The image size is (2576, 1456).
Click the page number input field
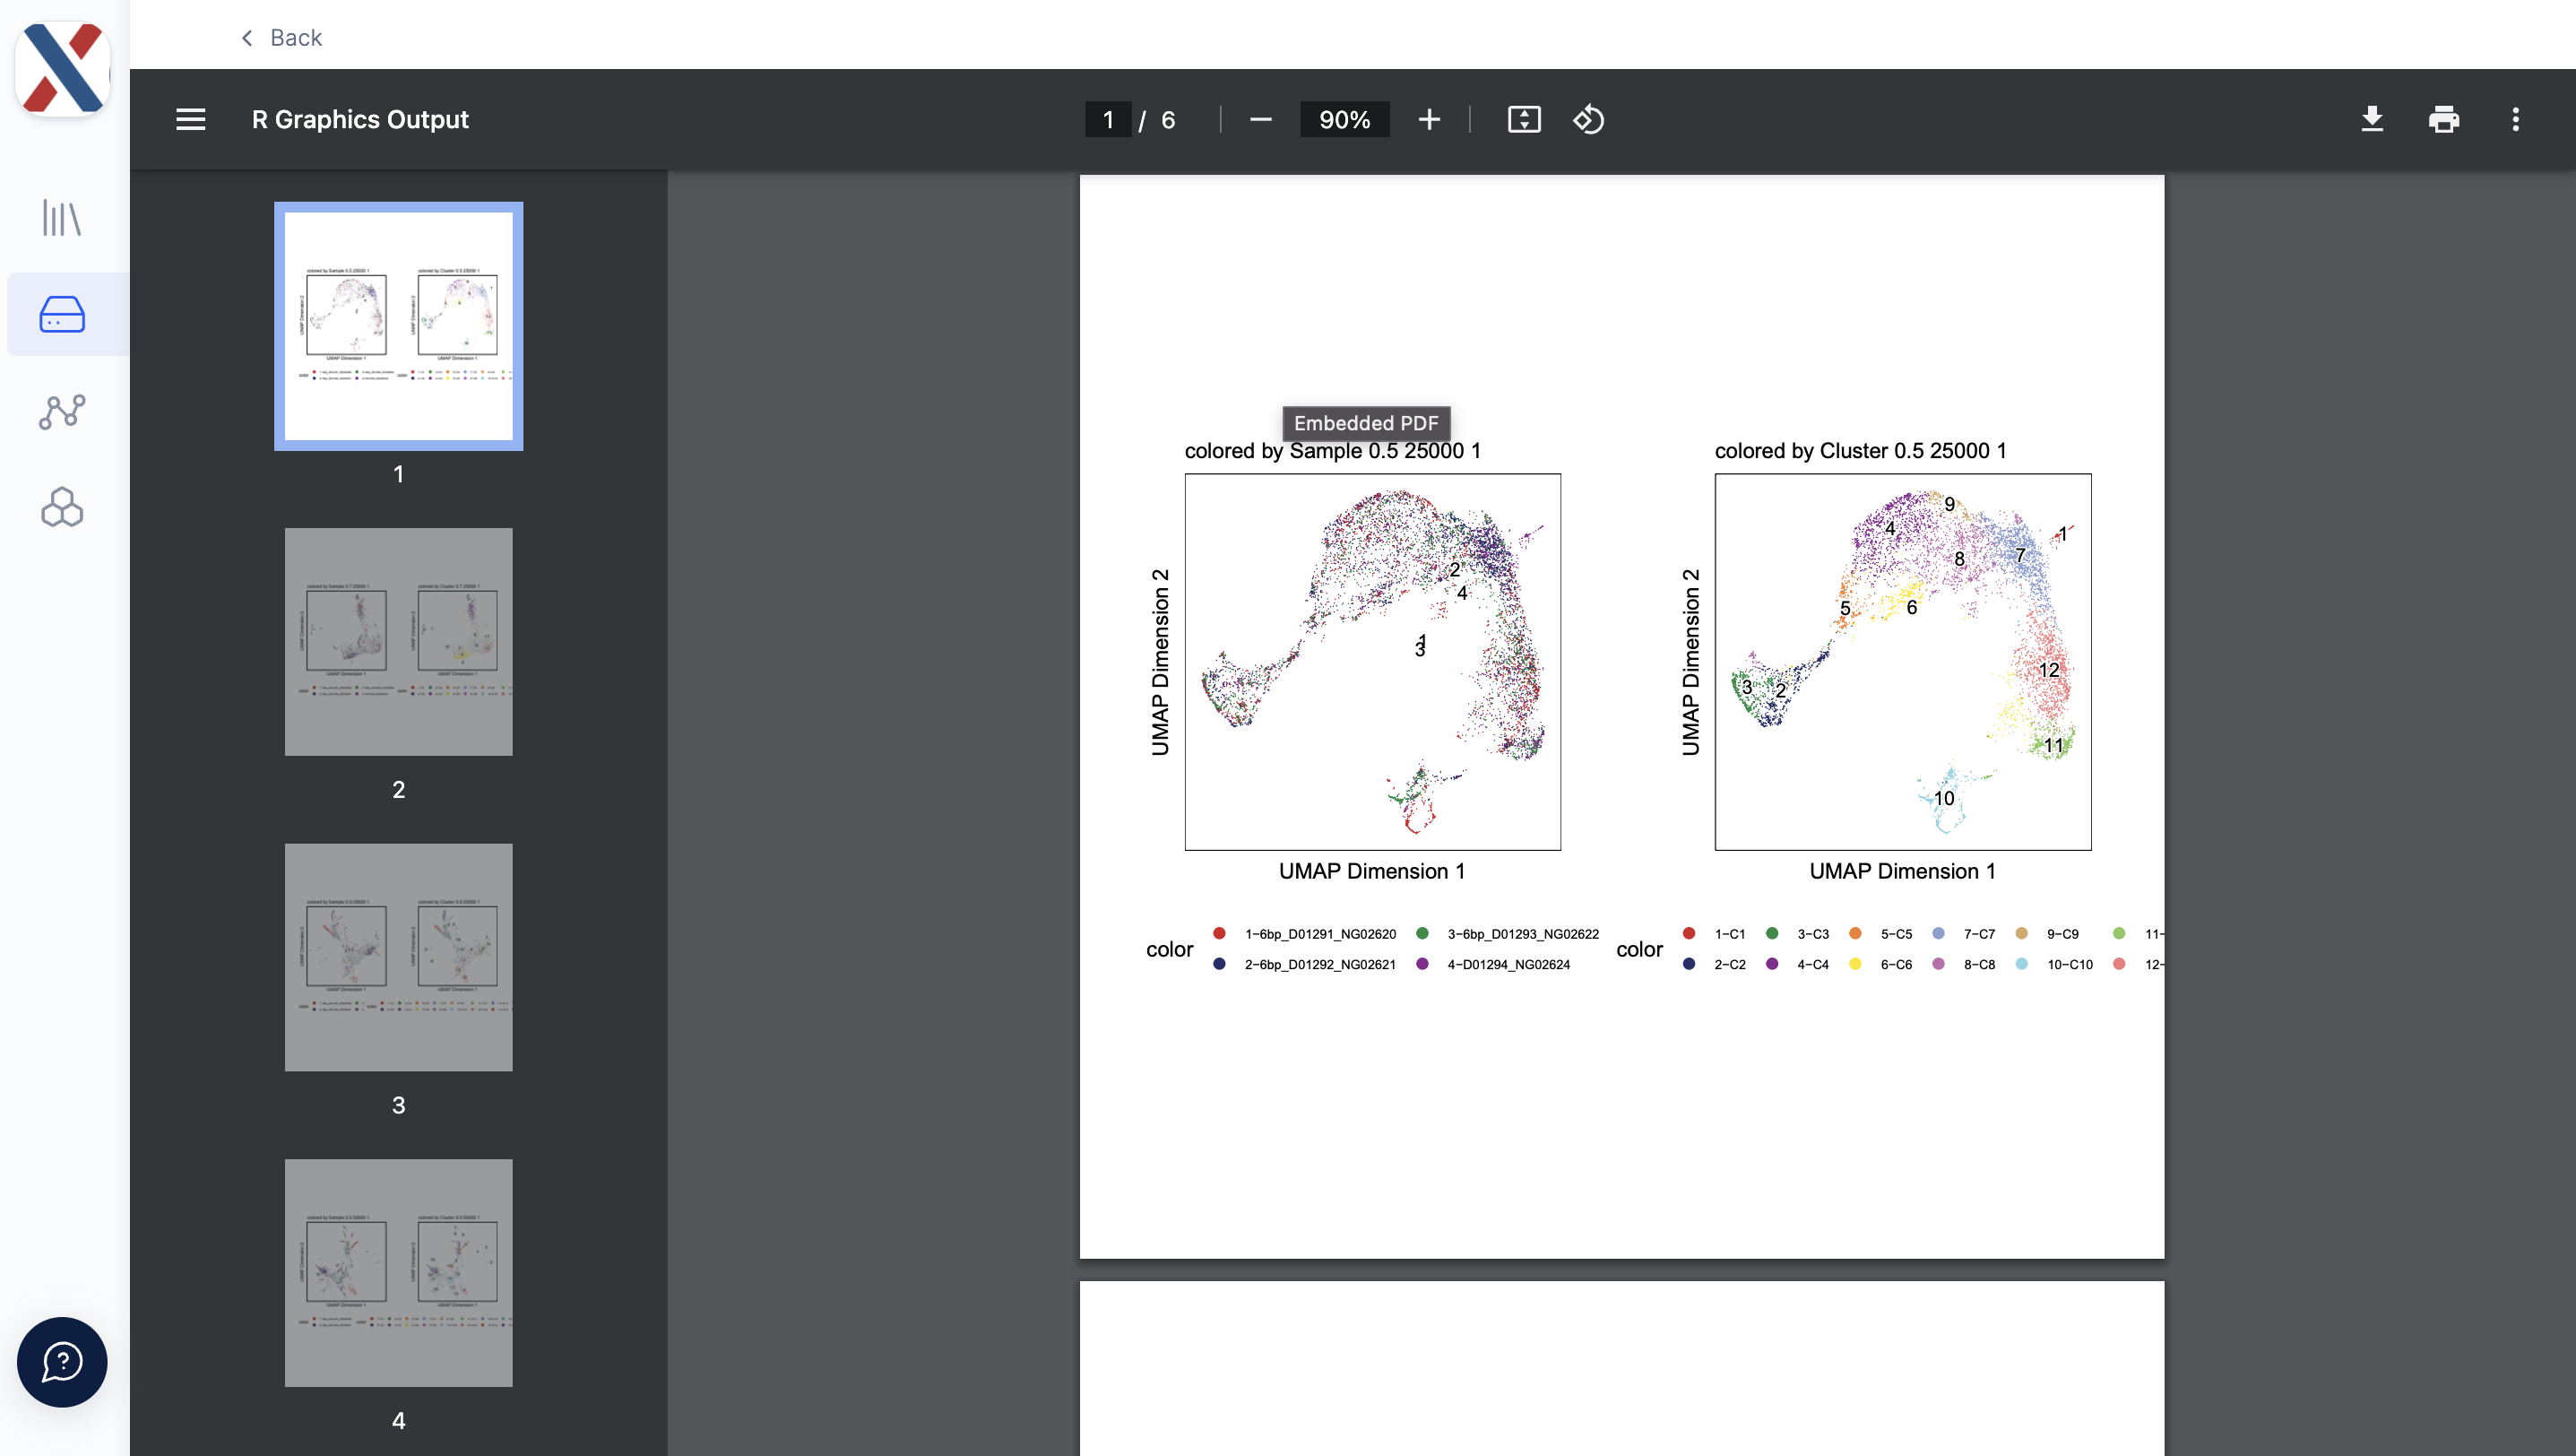point(1108,119)
